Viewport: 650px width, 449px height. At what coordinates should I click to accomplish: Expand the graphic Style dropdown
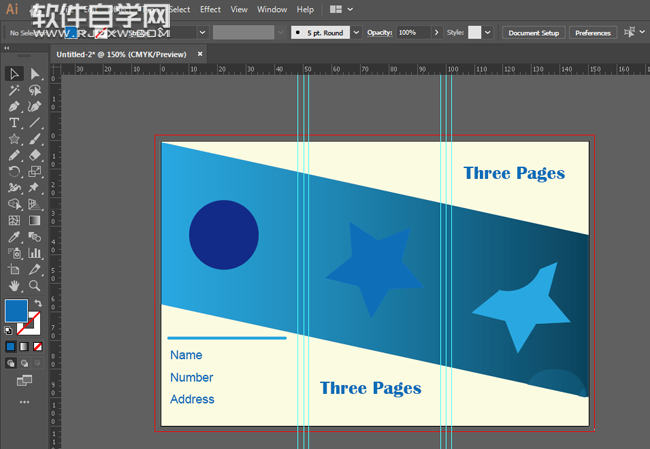coord(487,33)
